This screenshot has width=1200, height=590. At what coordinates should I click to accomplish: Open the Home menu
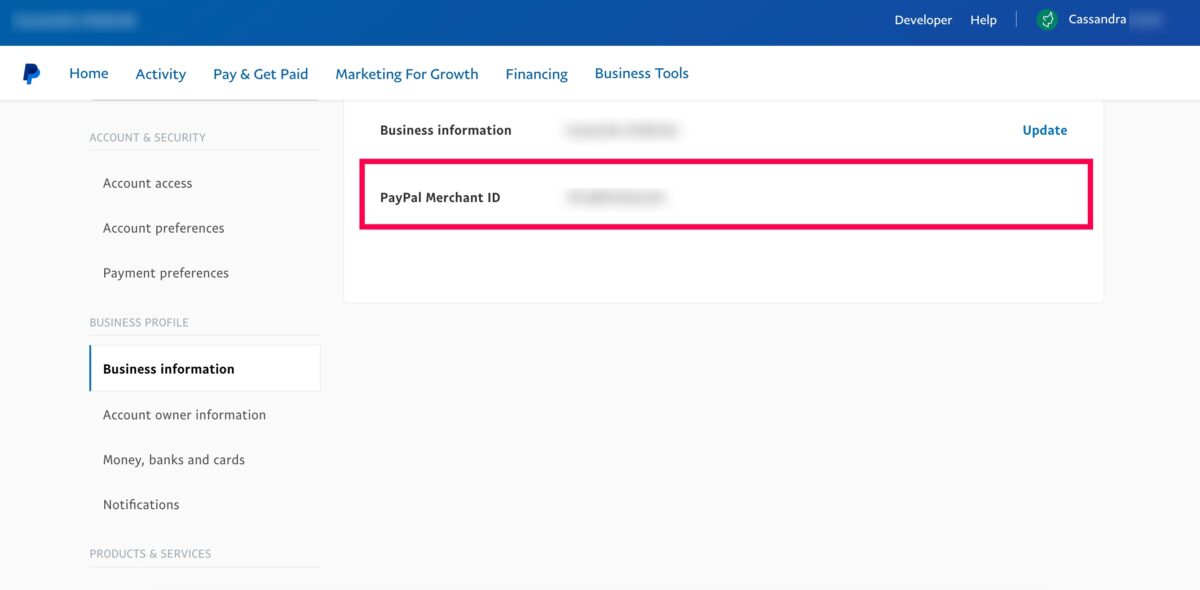click(x=89, y=73)
